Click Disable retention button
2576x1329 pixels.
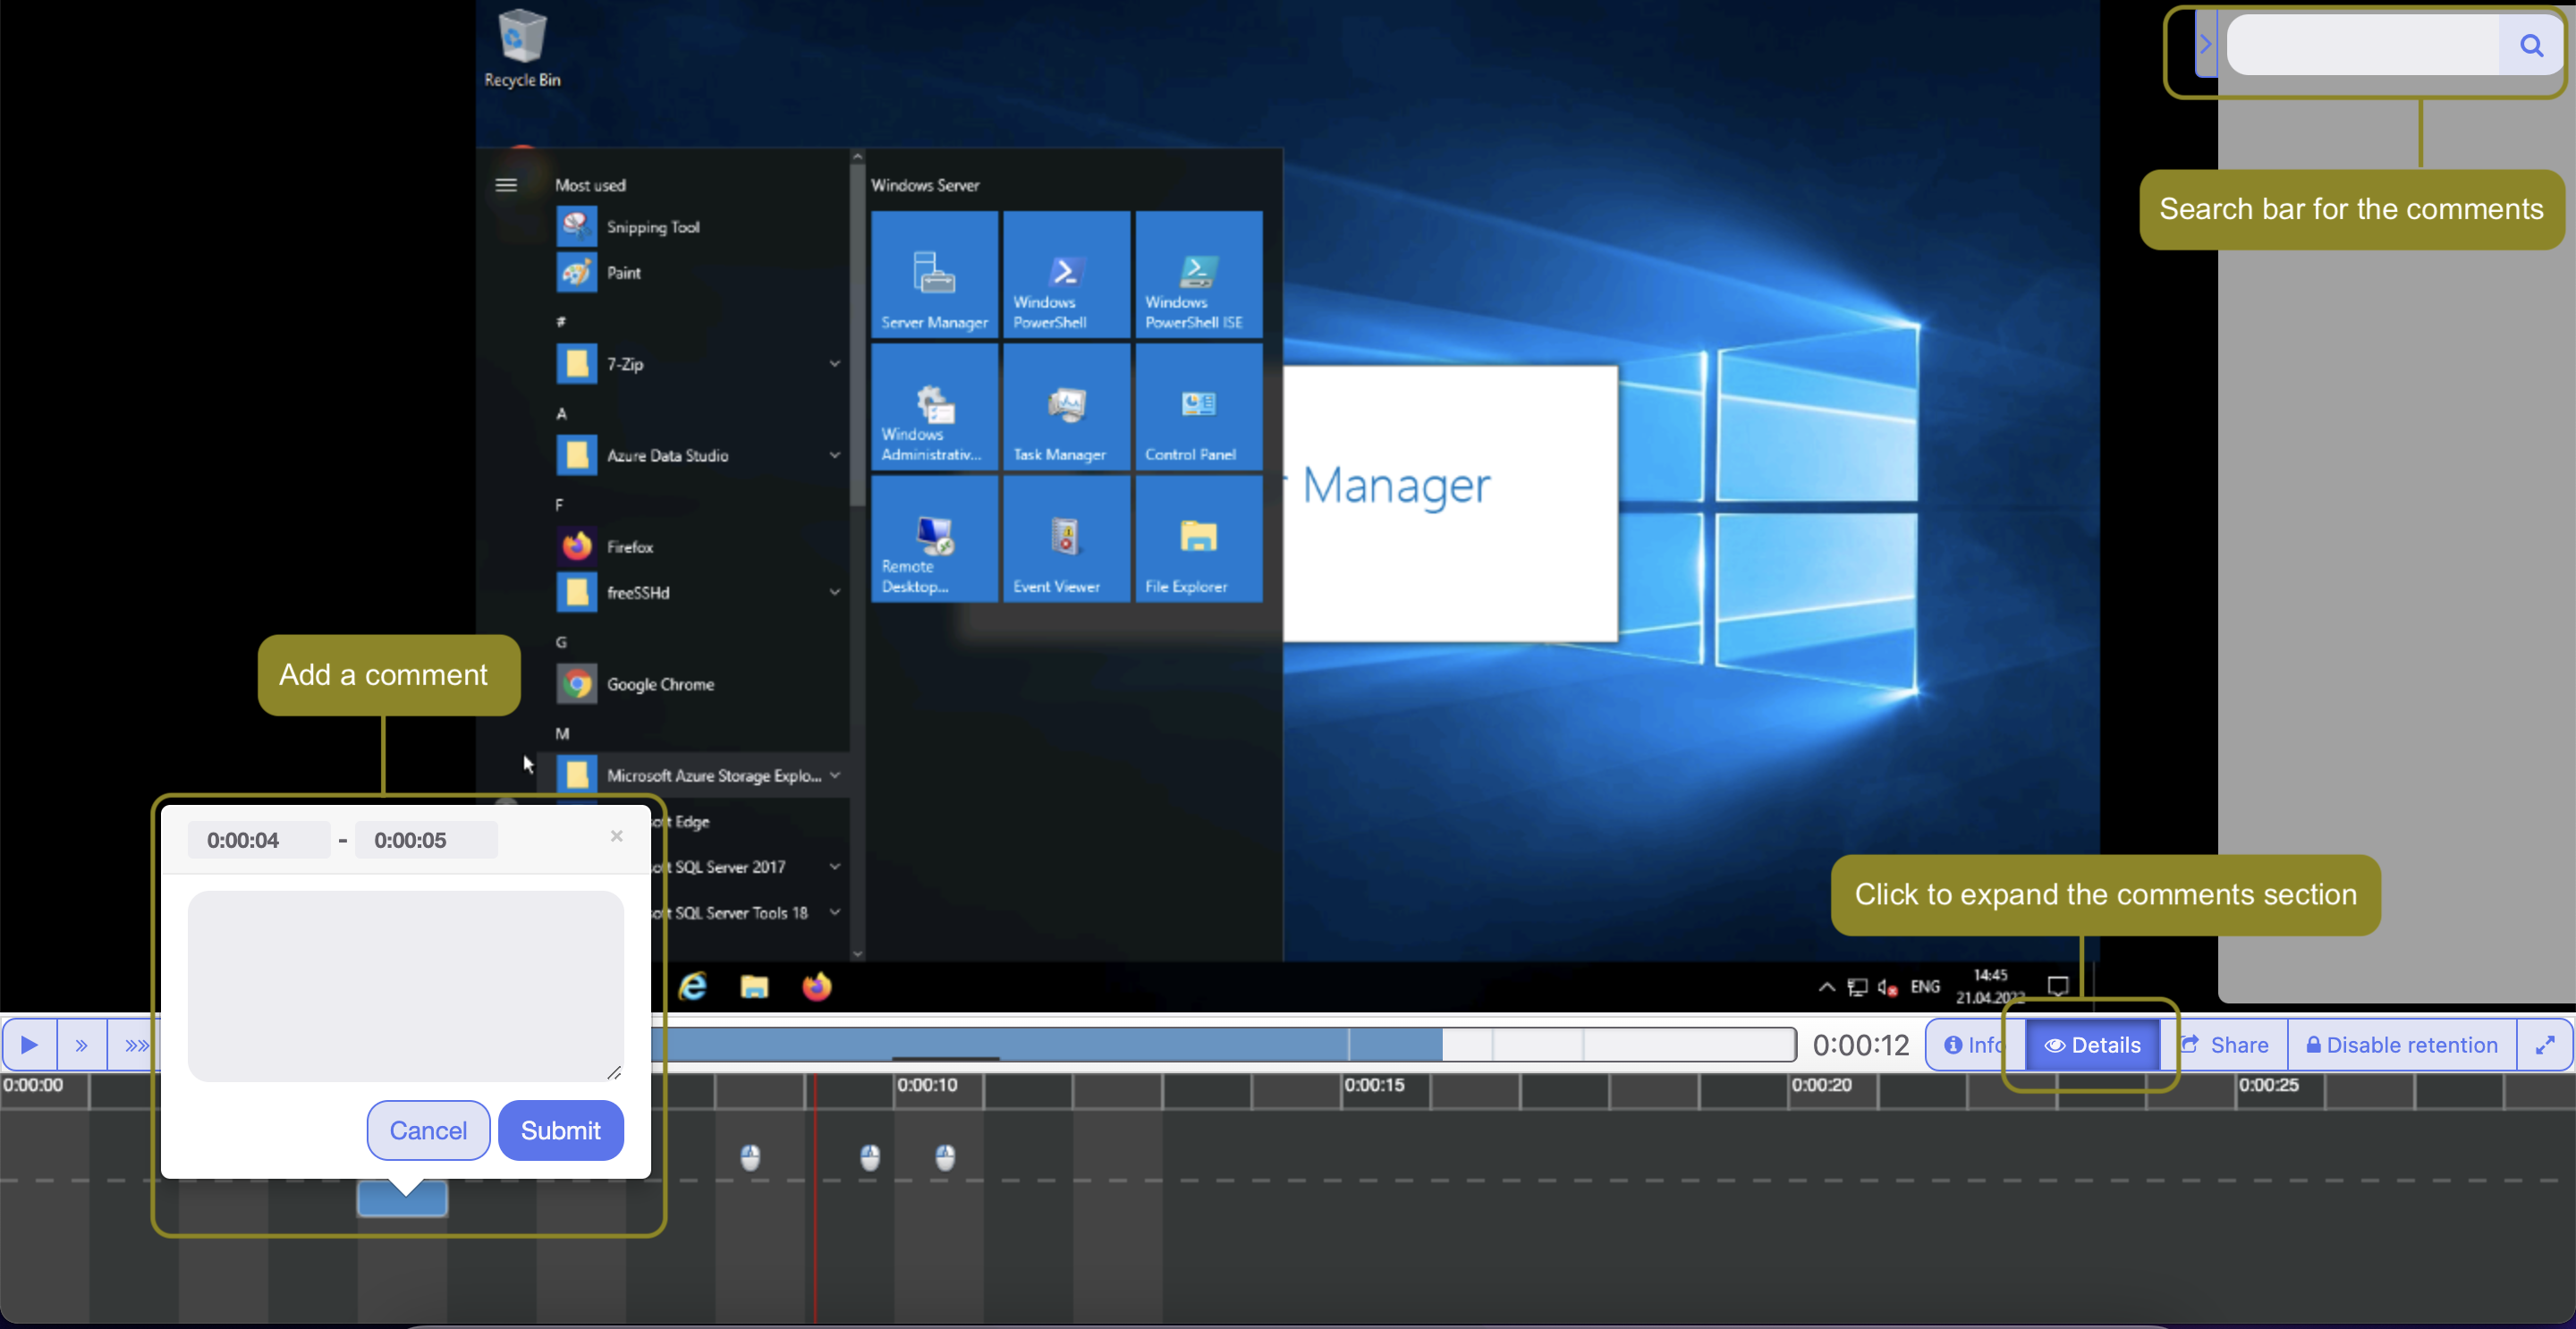[2402, 1045]
